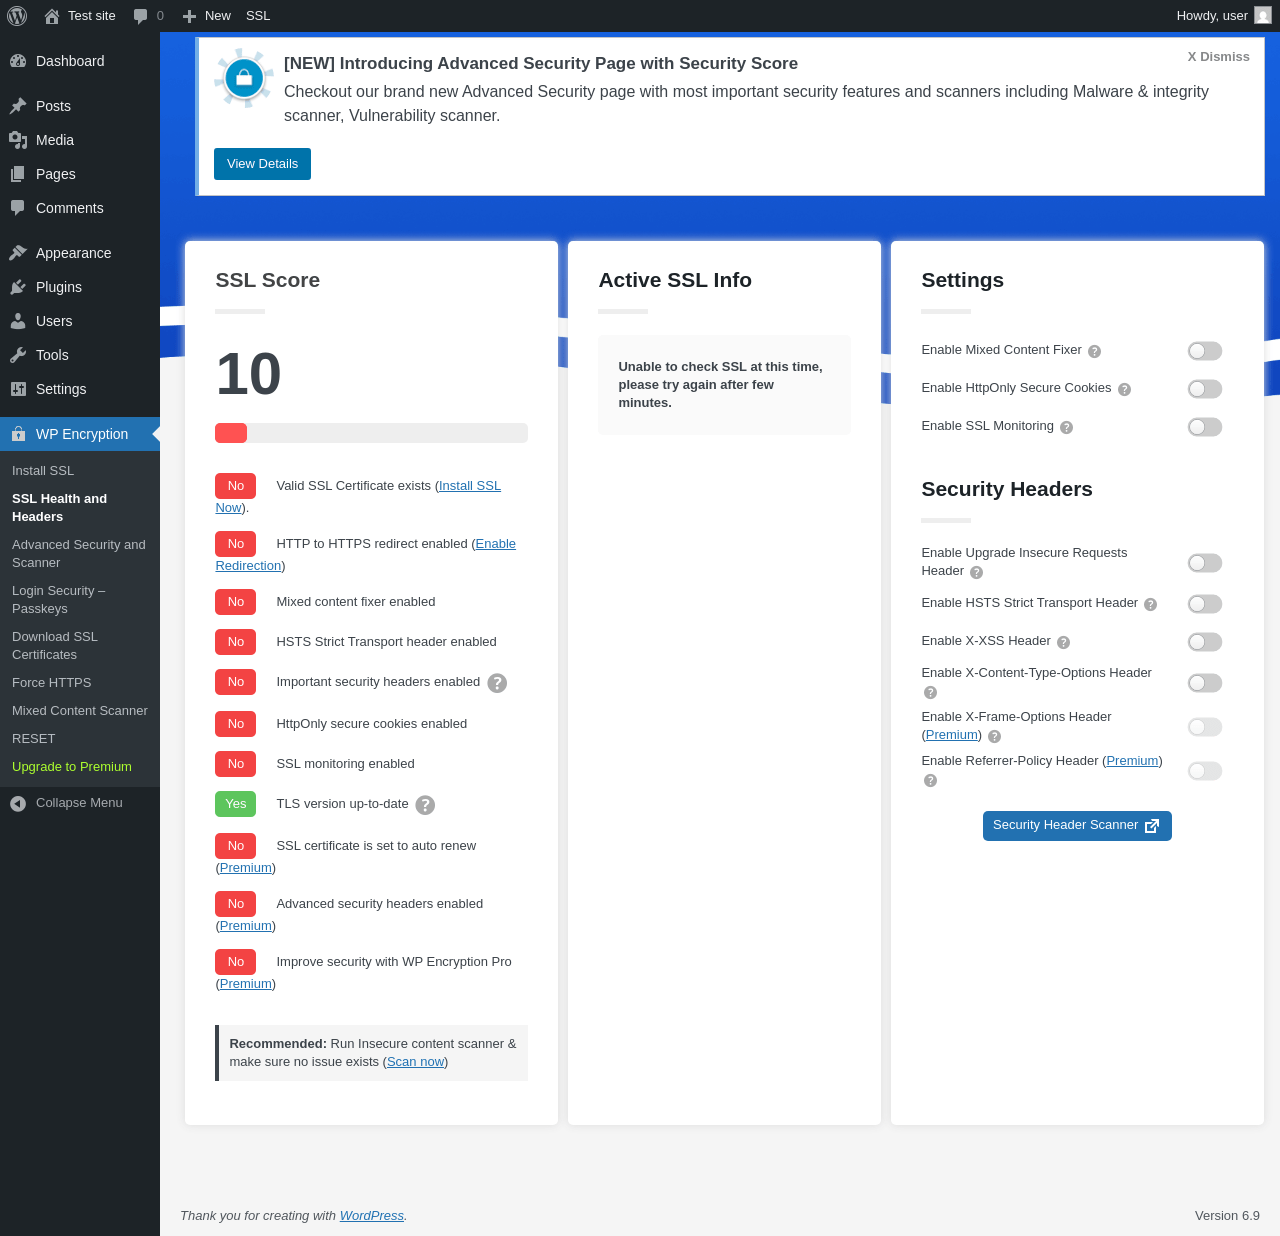Click the SSL score progress bar
The width and height of the screenshot is (1280, 1236).
point(371,433)
